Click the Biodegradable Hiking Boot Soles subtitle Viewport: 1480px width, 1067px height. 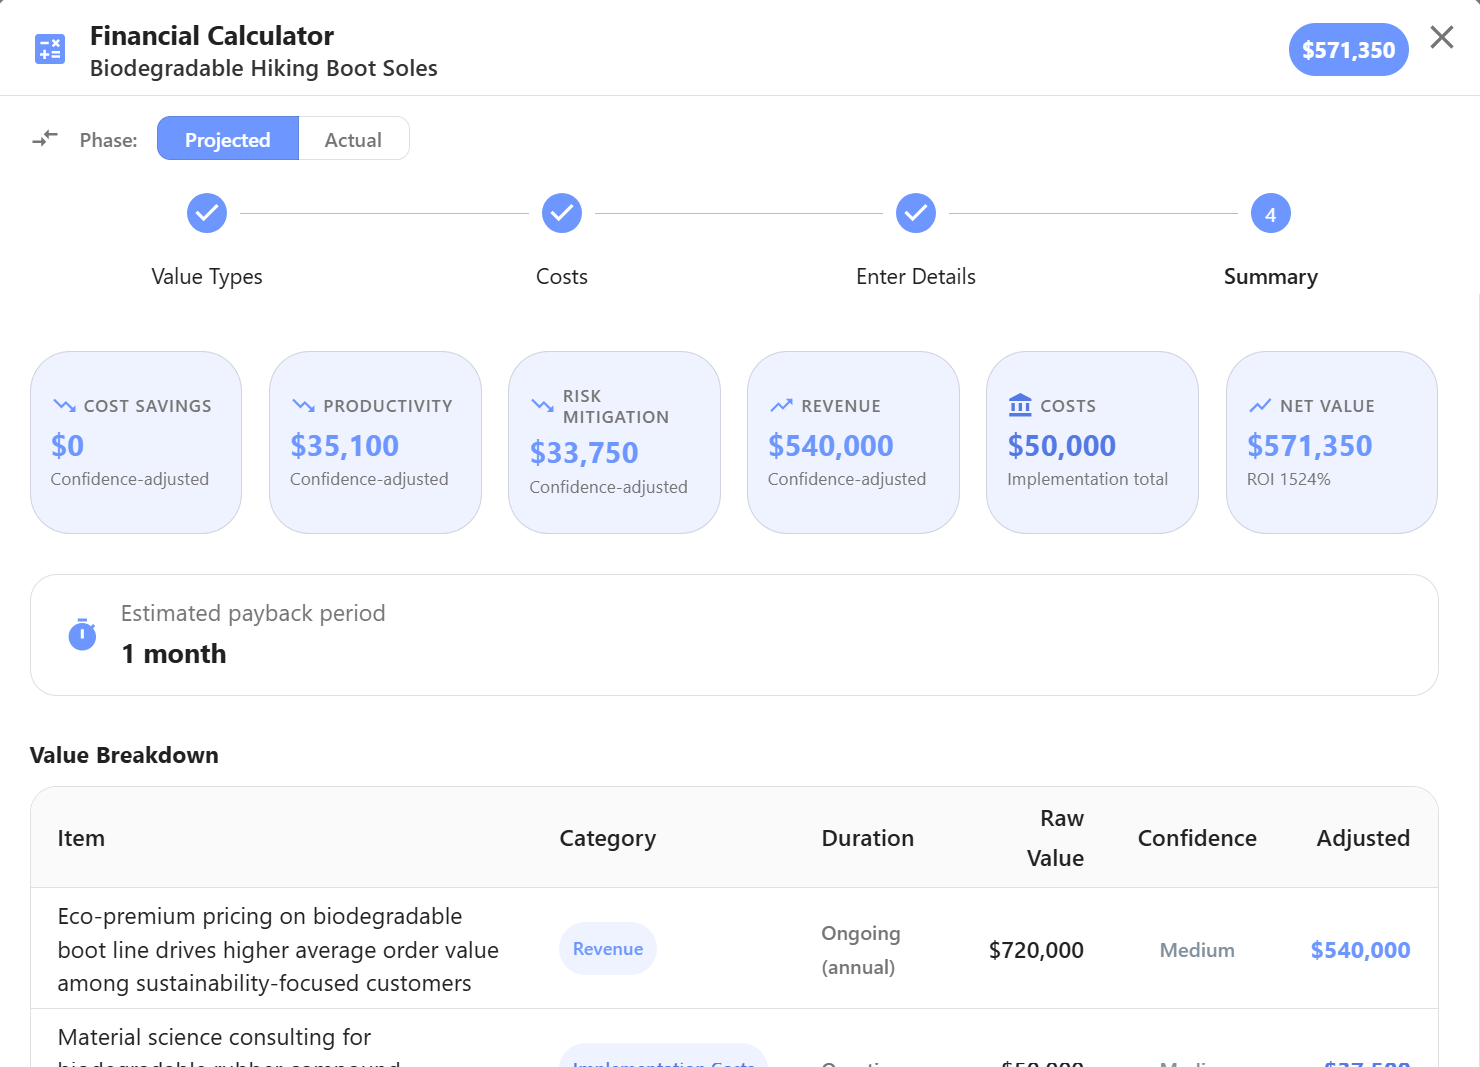point(264,68)
